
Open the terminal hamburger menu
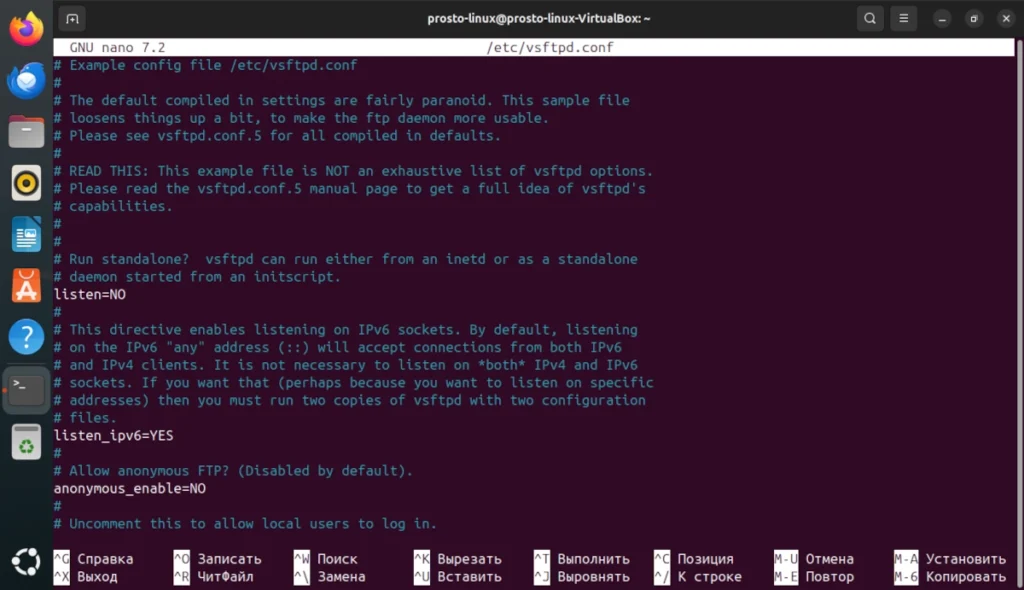click(x=904, y=18)
